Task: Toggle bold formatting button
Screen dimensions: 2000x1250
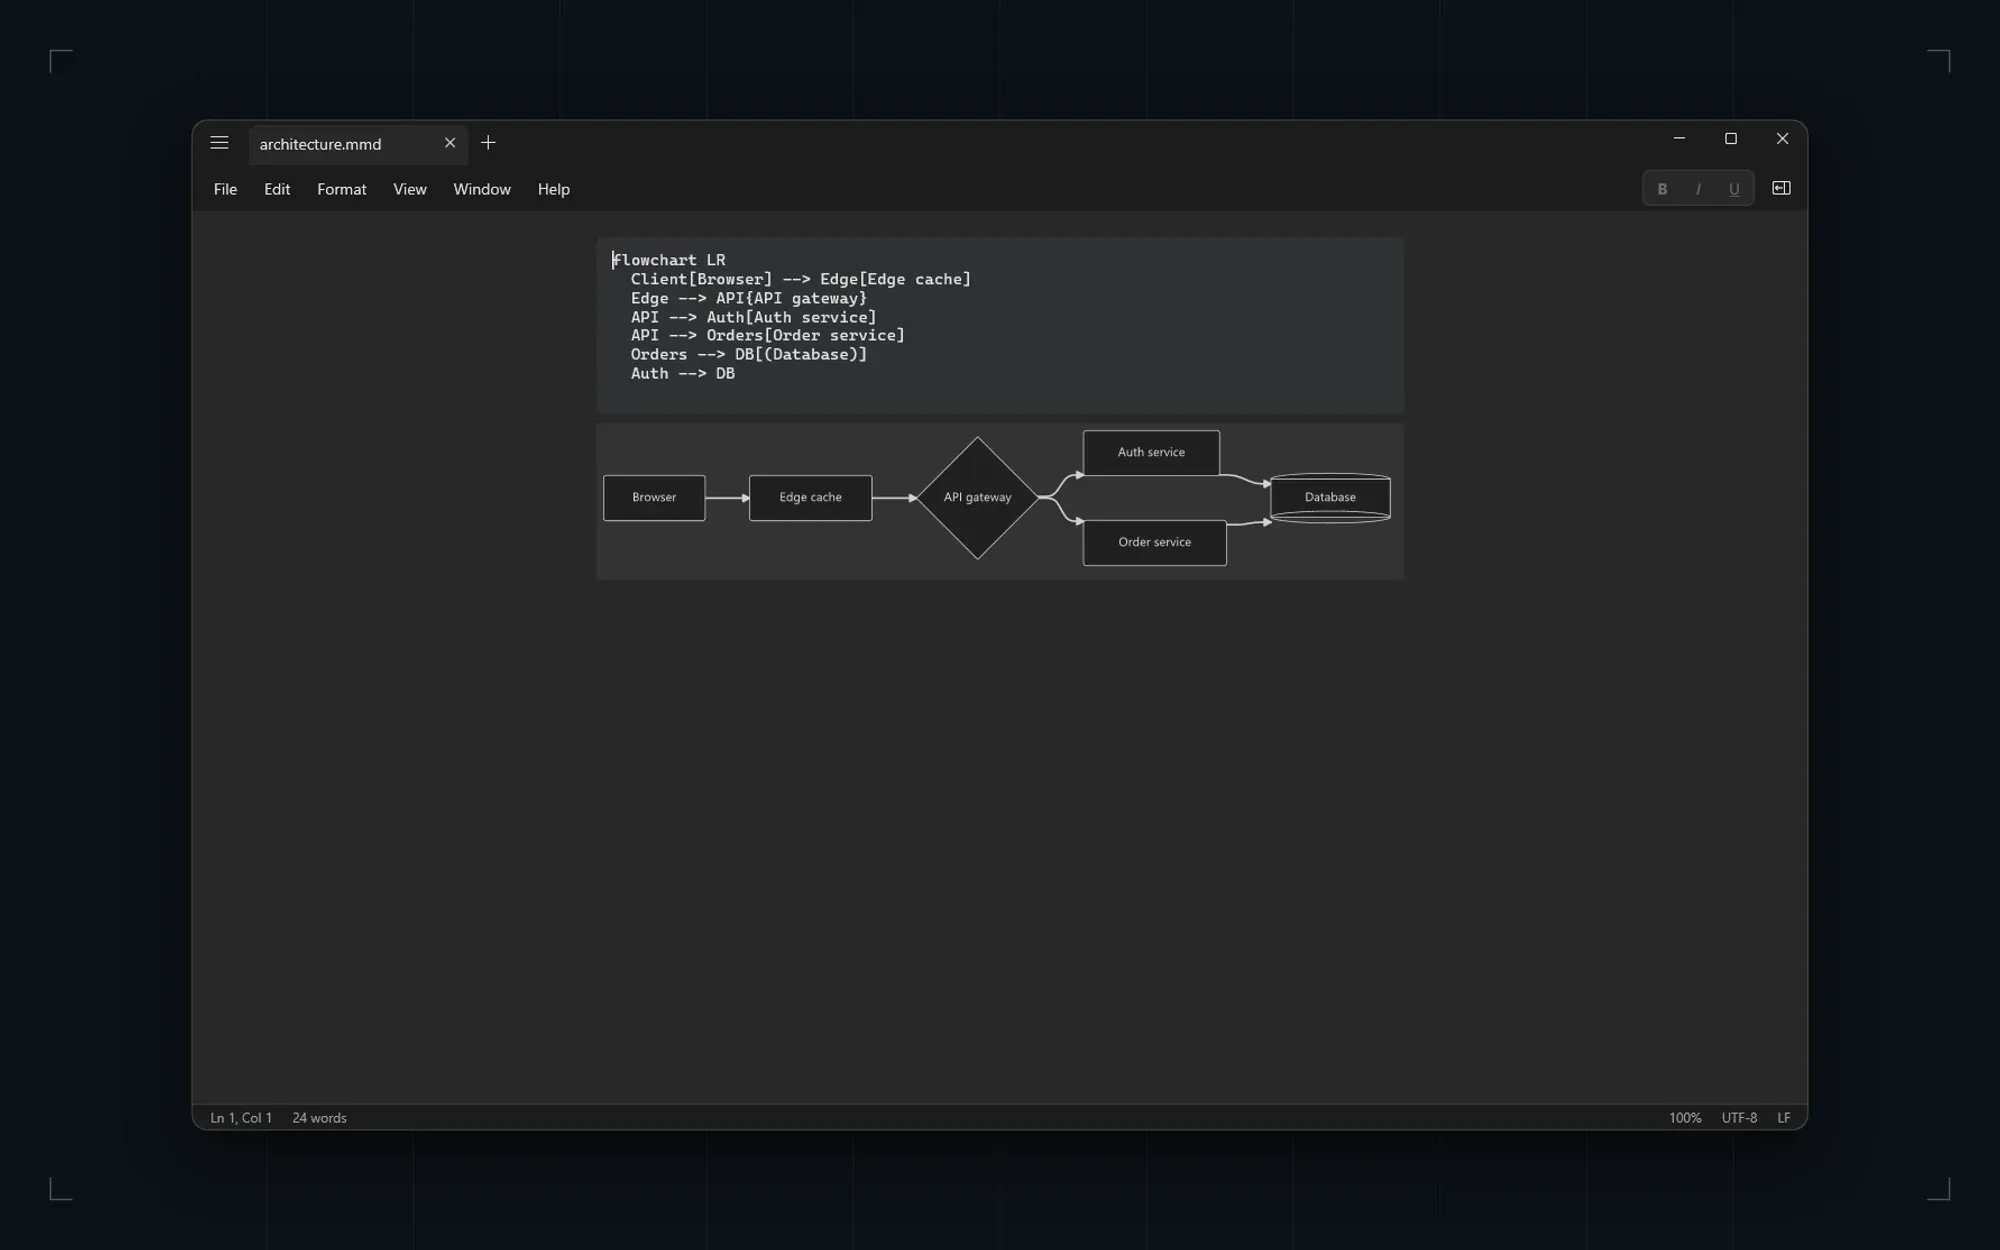Action: (1662, 189)
